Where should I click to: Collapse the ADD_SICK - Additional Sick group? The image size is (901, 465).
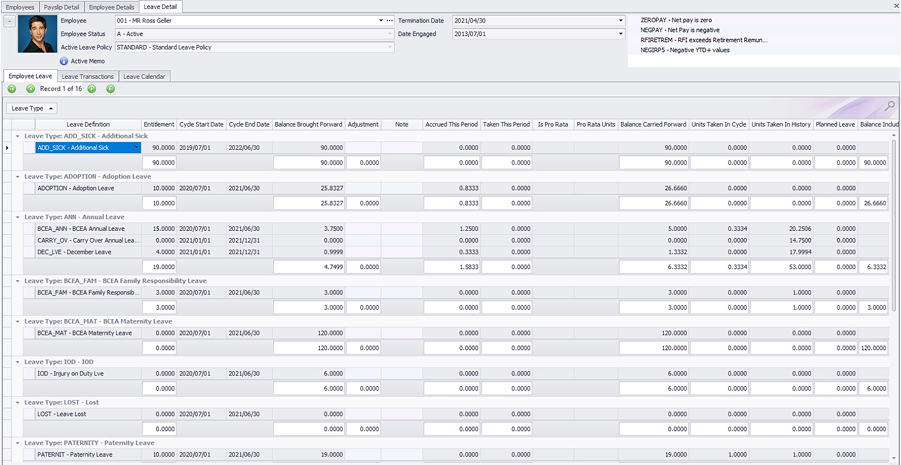click(x=18, y=135)
